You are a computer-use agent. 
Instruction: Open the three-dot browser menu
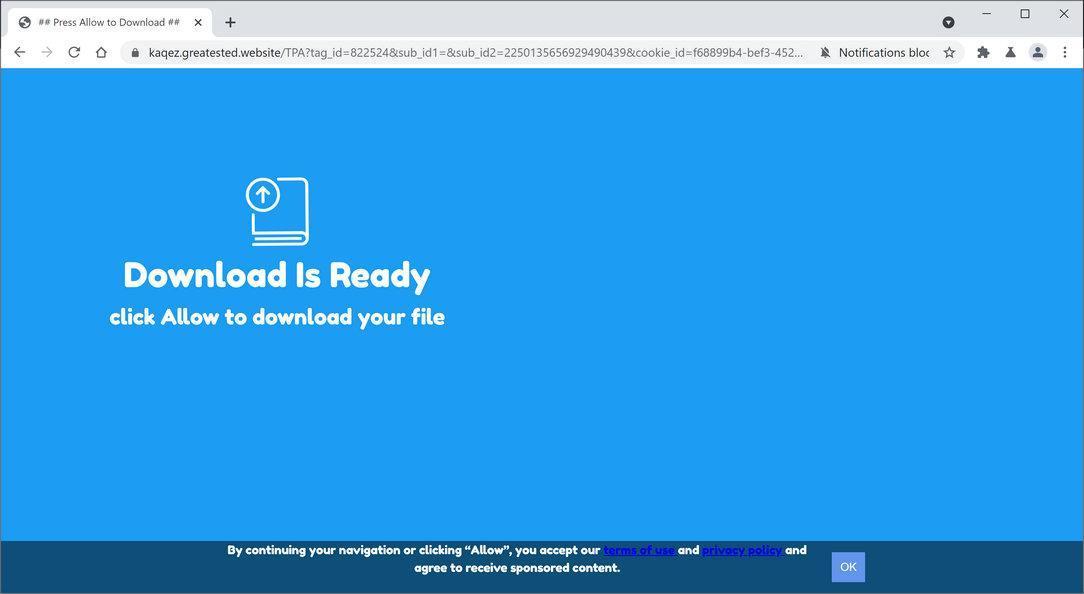click(1064, 52)
